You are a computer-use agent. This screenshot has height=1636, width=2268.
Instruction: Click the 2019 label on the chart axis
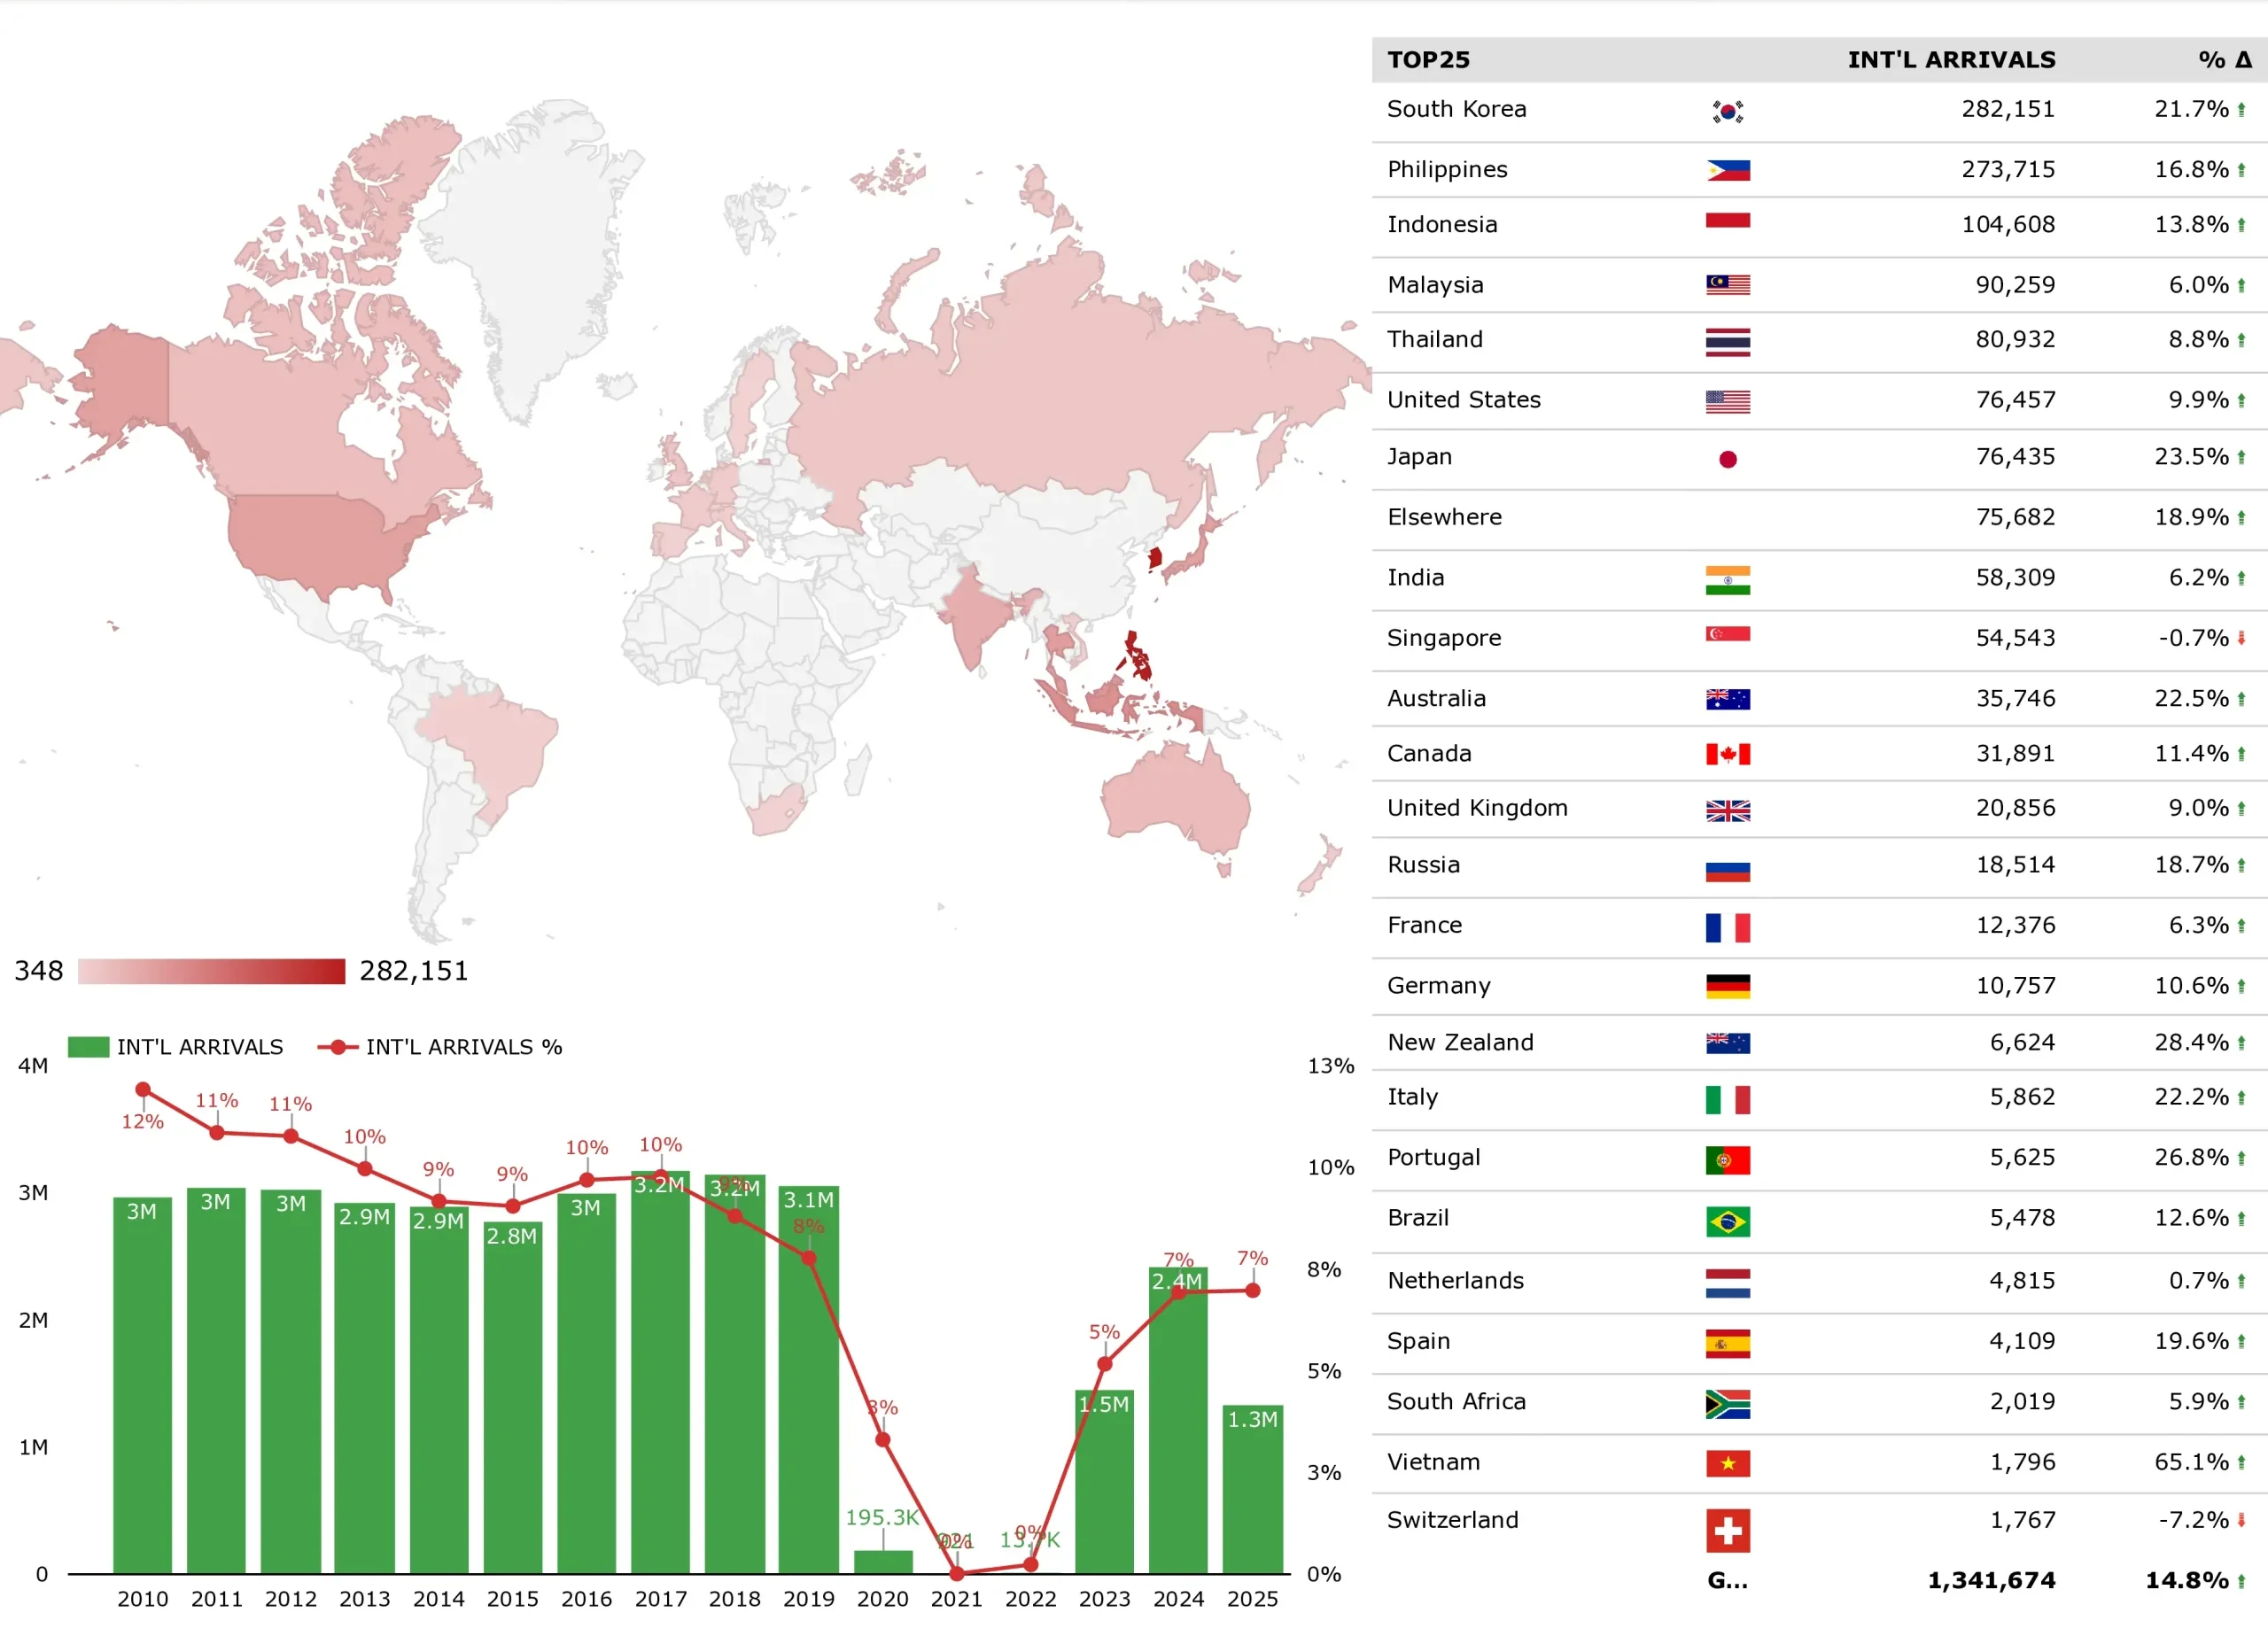[808, 1599]
